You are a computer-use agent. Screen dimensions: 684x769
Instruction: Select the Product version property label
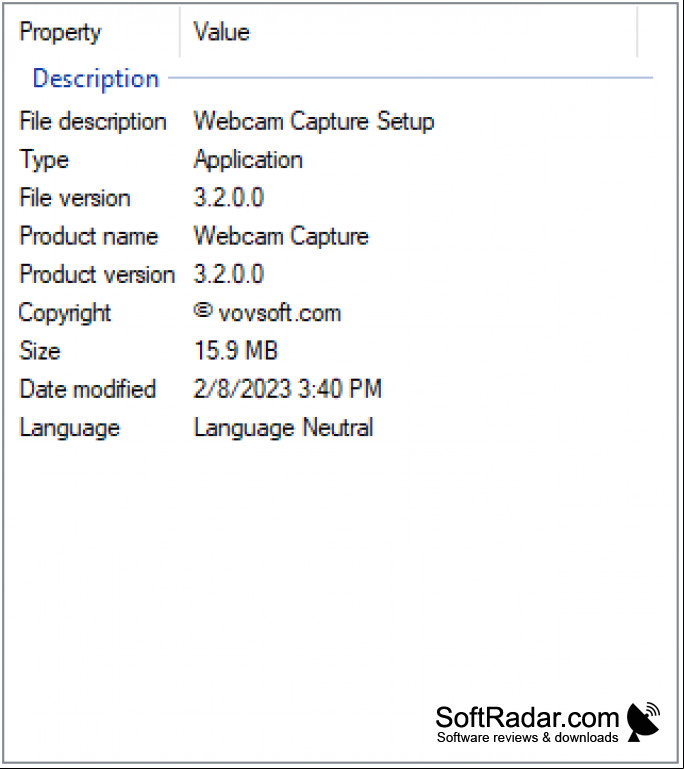point(97,274)
